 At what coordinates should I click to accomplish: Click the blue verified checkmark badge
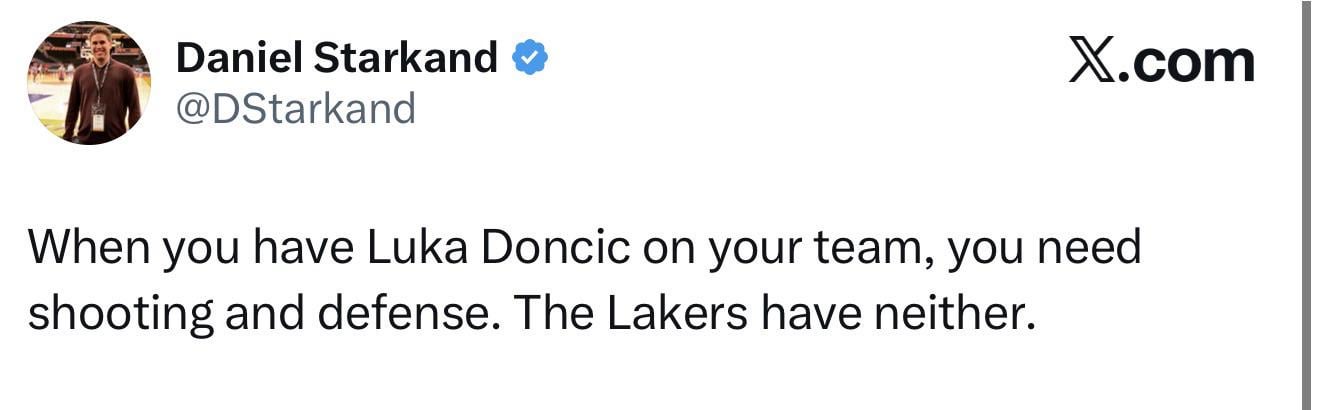coord(529,60)
